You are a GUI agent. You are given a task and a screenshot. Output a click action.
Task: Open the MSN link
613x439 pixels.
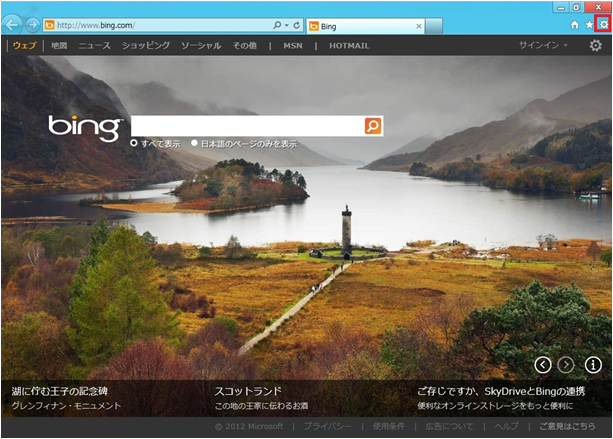[x=293, y=46]
